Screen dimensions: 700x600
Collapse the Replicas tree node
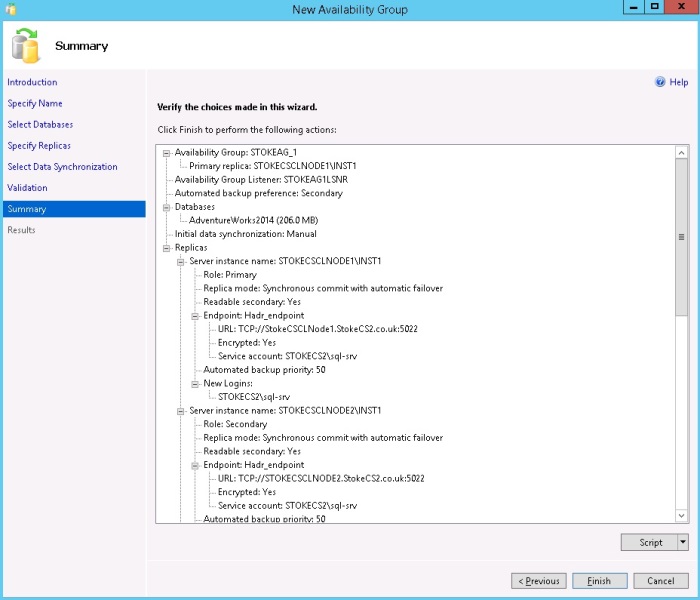tap(167, 248)
